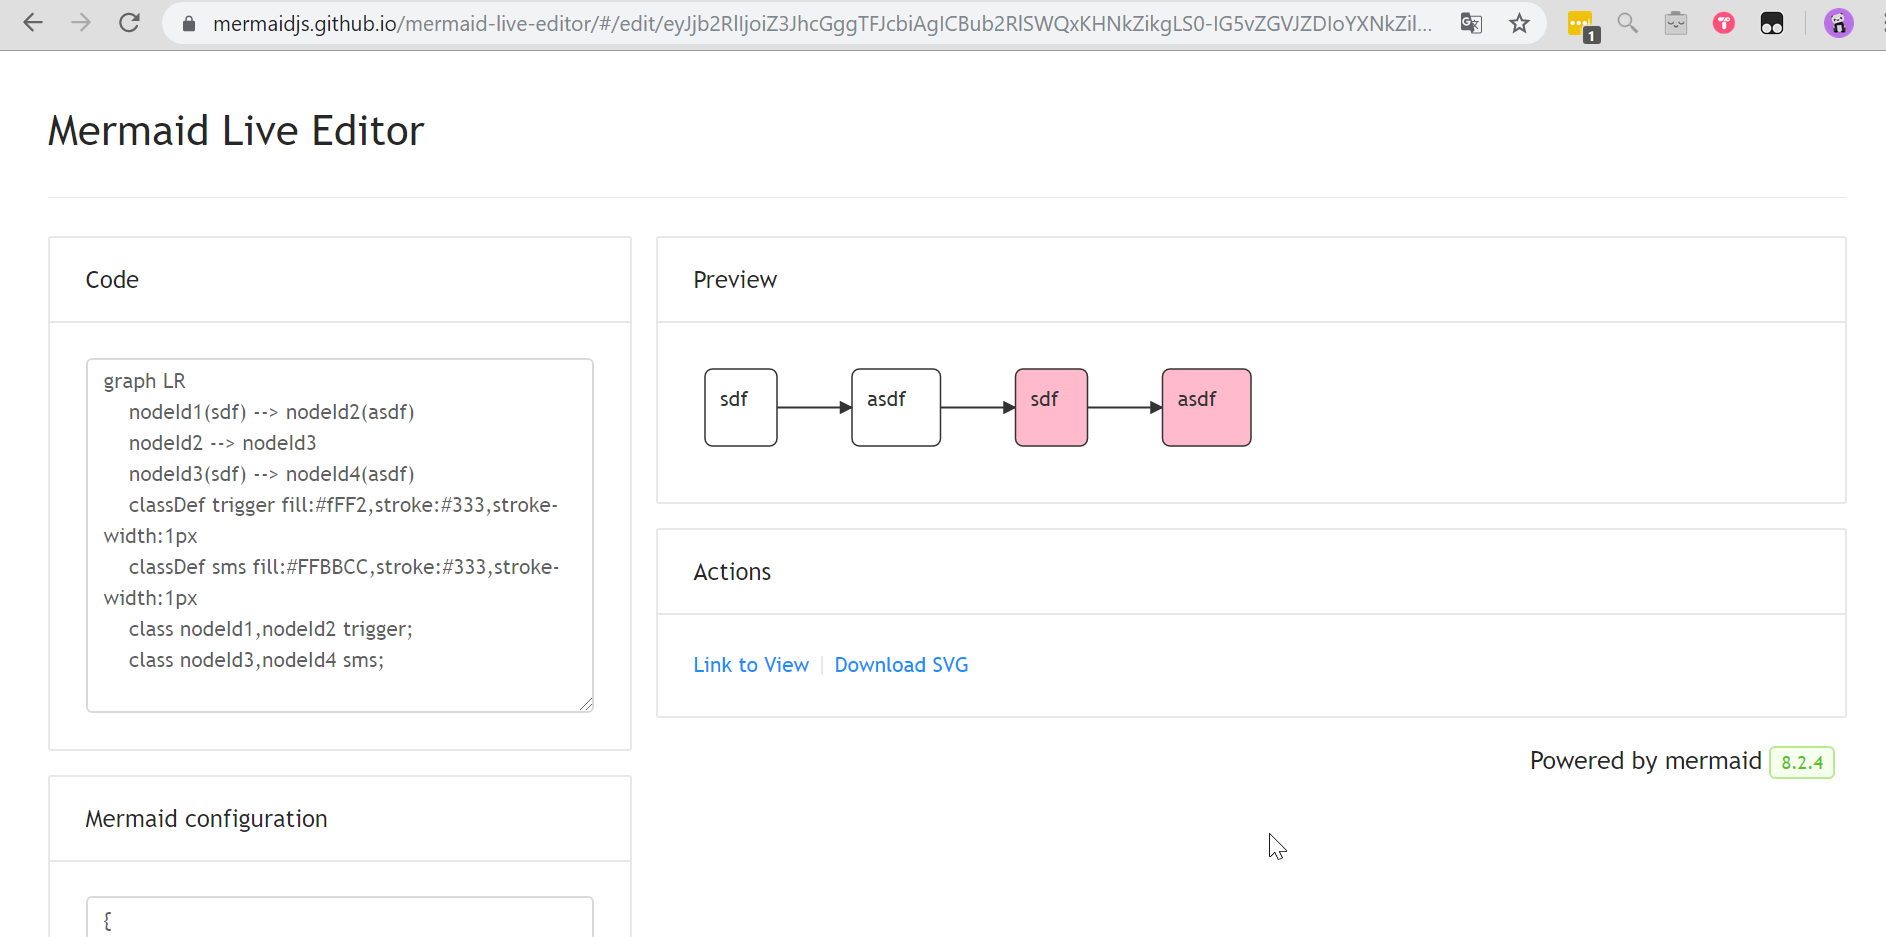This screenshot has height=937, width=1886.
Task: Open the Google Translate extension
Action: point(1470,22)
